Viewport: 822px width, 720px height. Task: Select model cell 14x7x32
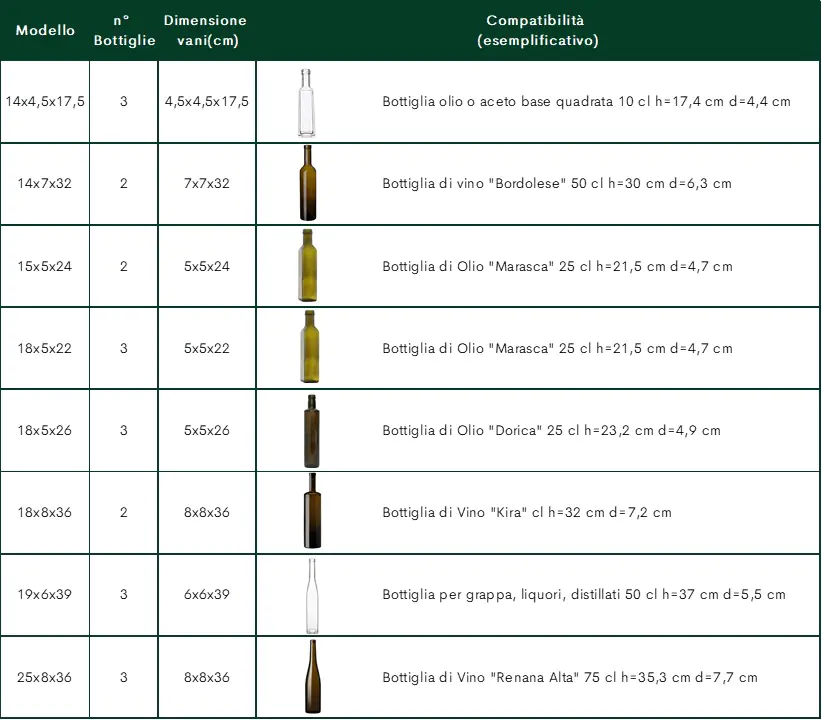[45, 184]
